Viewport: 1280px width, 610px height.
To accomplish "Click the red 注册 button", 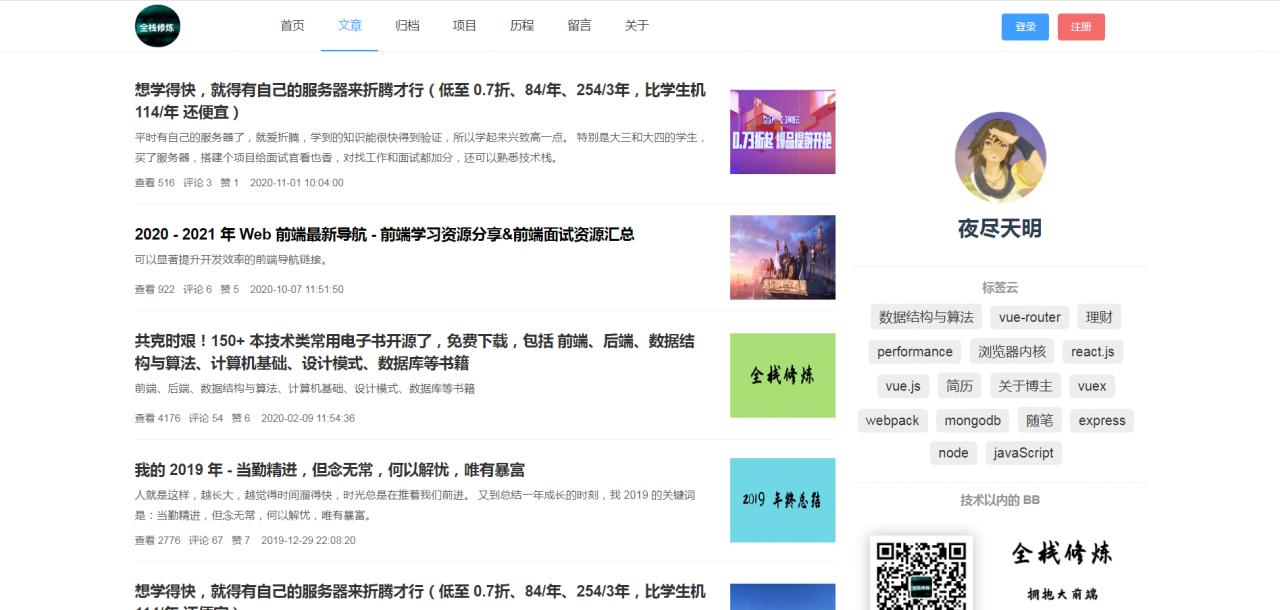I will (1081, 27).
